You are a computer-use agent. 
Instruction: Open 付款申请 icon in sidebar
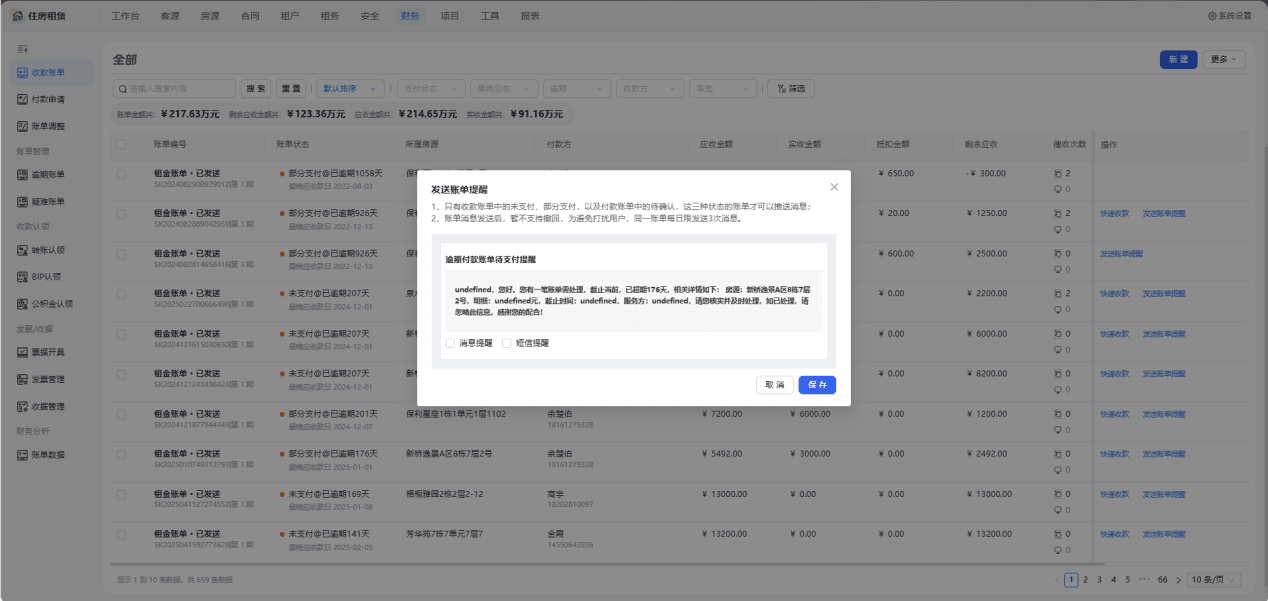(x=22, y=99)
